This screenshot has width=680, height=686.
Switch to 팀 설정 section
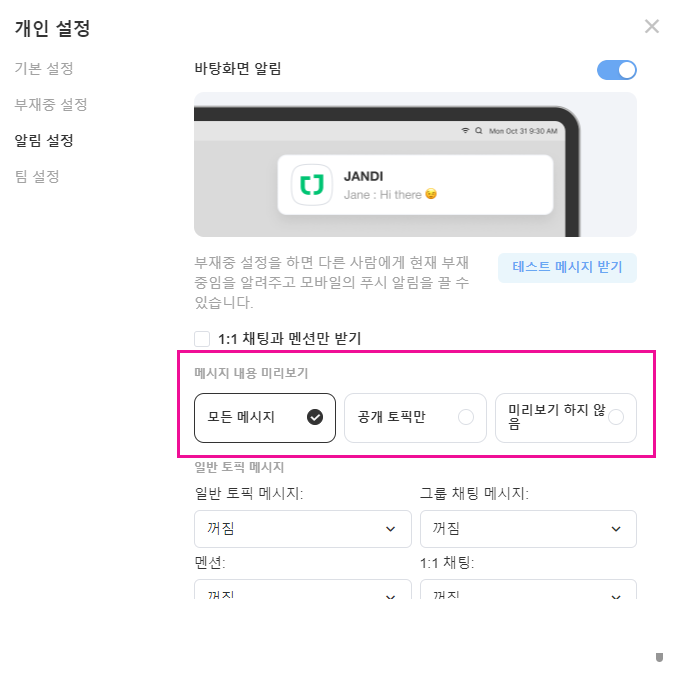point(37,176)
